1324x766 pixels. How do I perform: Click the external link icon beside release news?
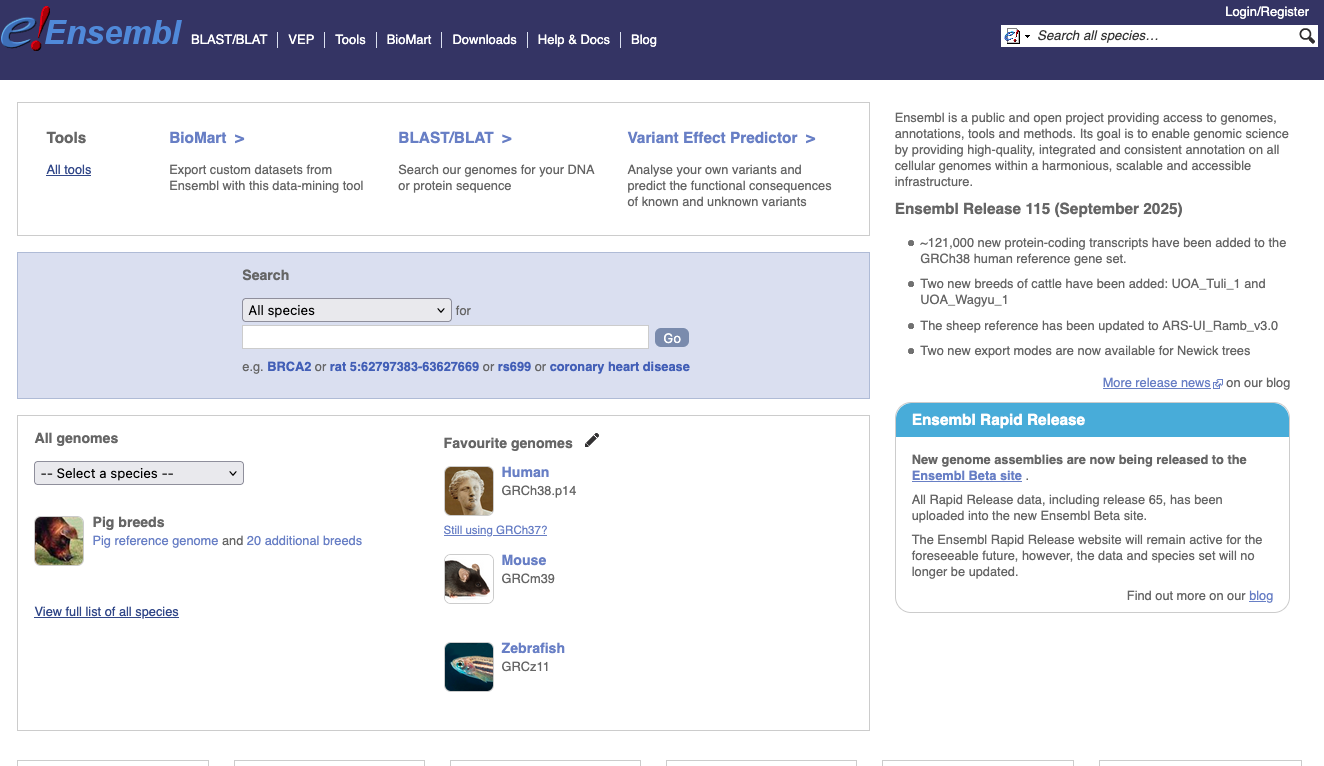[1217, 383]
